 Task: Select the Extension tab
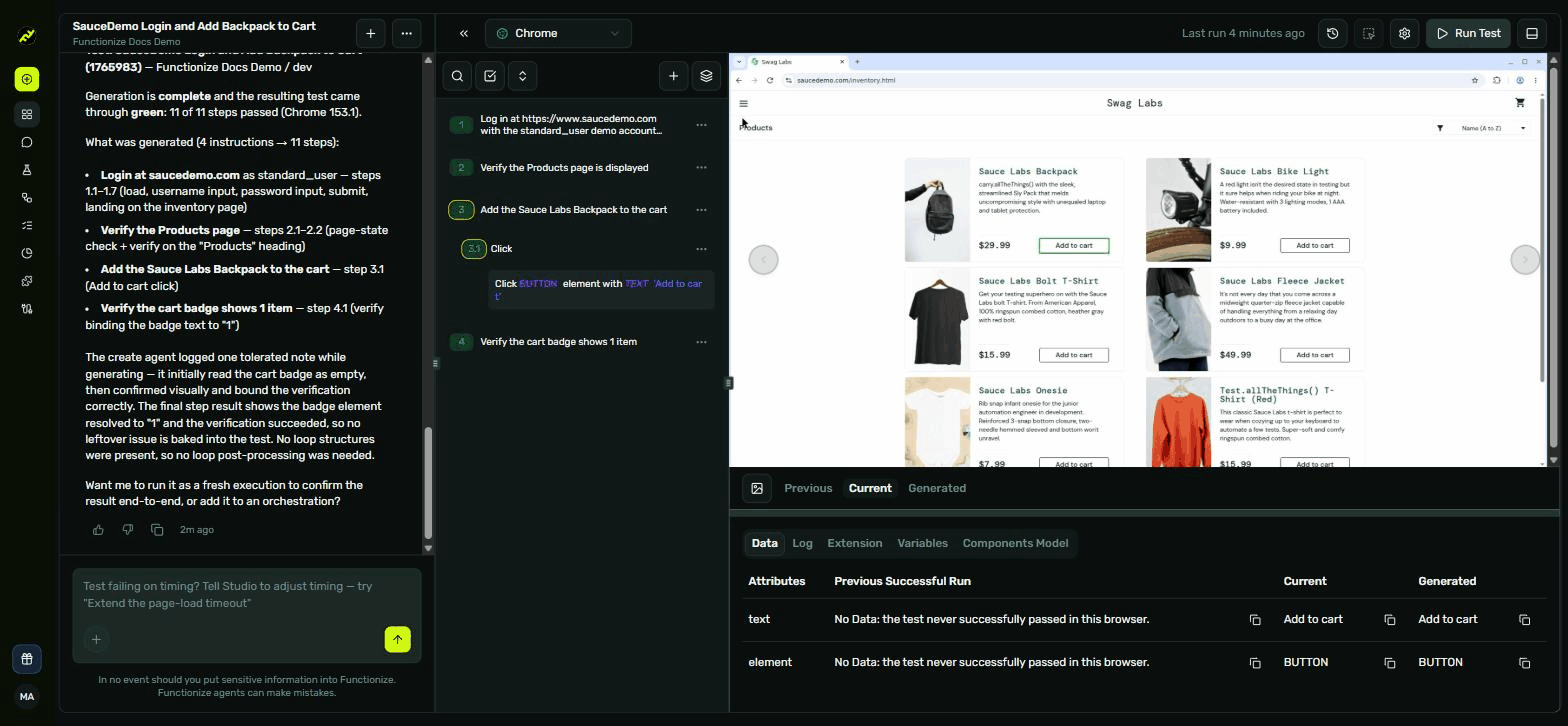click(855, 543)
